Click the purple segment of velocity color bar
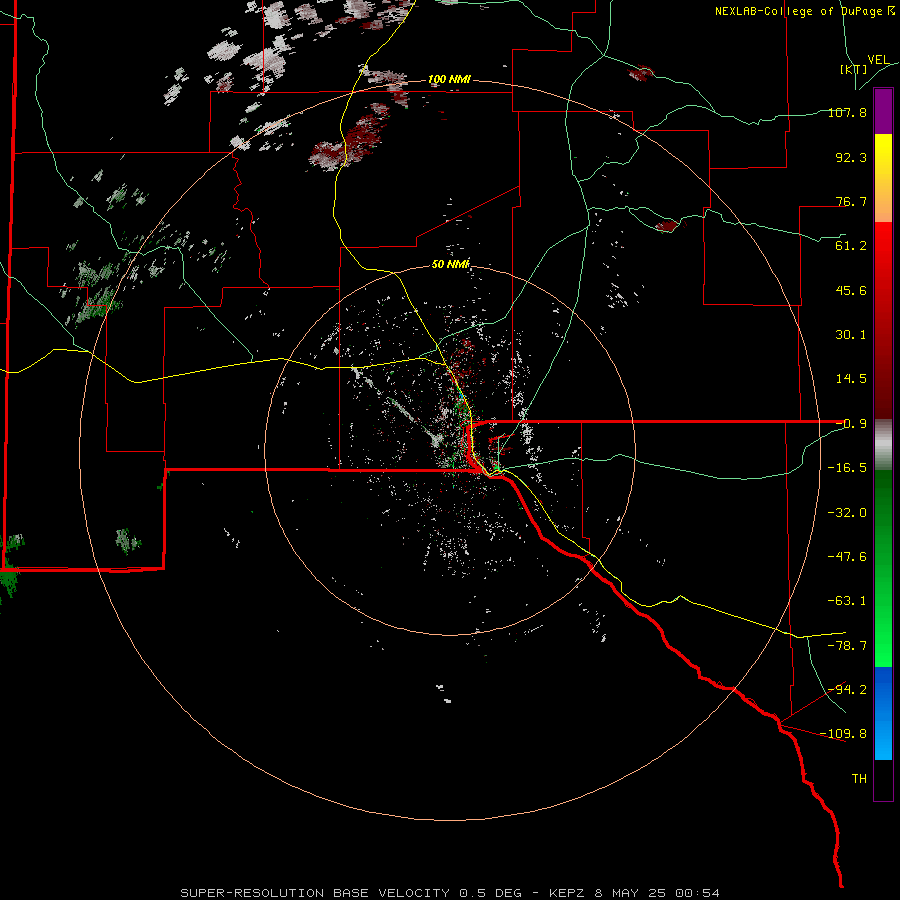The image size is (900, 900). pyautogui.click(x=883, y=112)
